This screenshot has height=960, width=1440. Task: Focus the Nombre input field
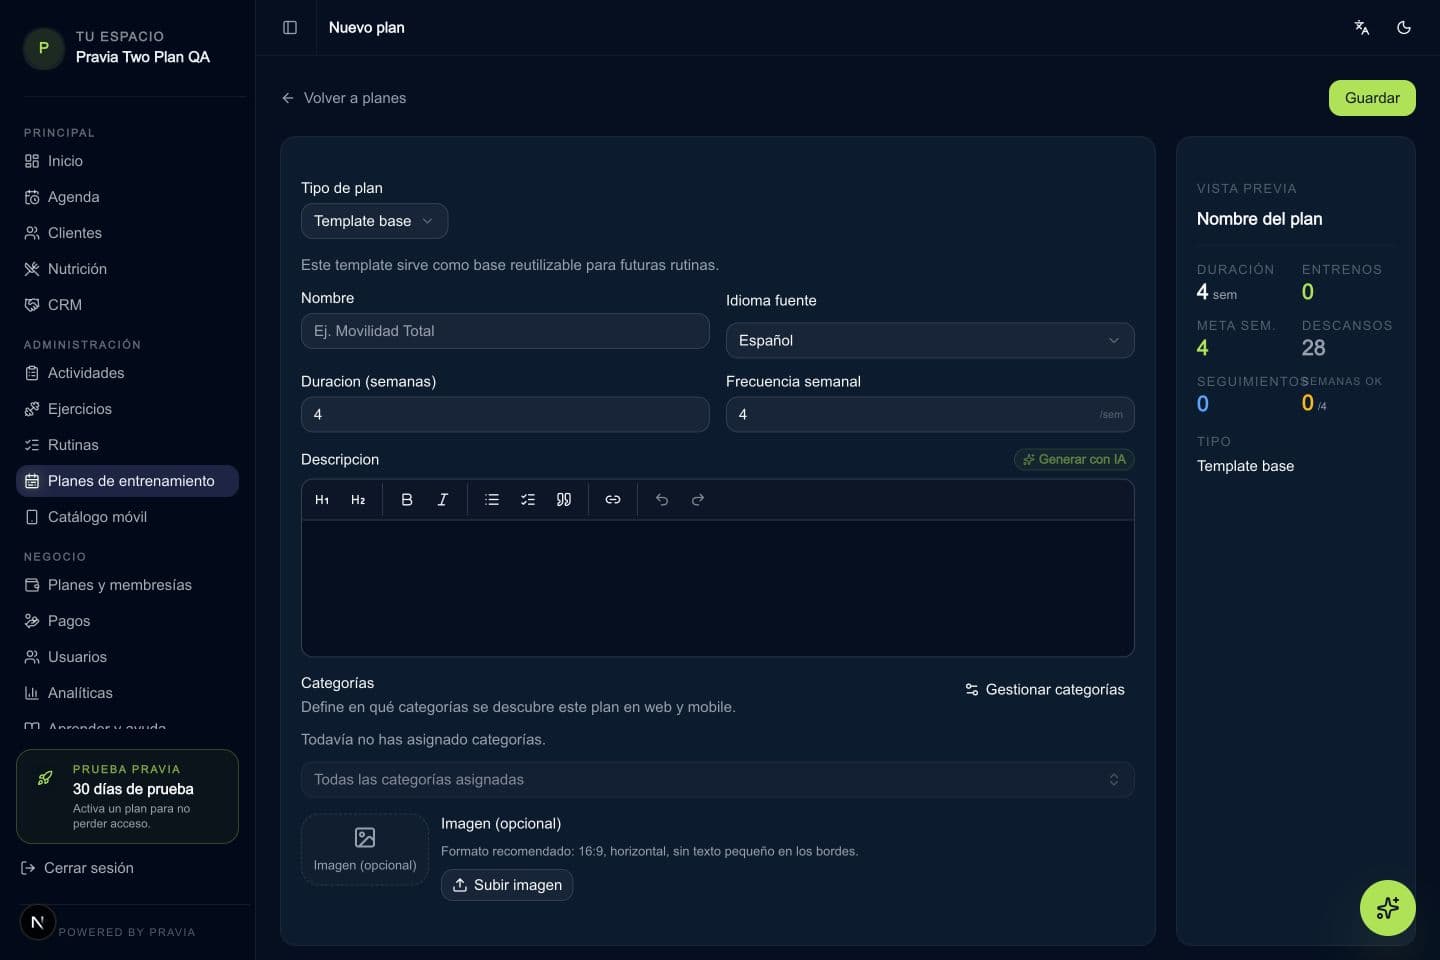(505, 331)
